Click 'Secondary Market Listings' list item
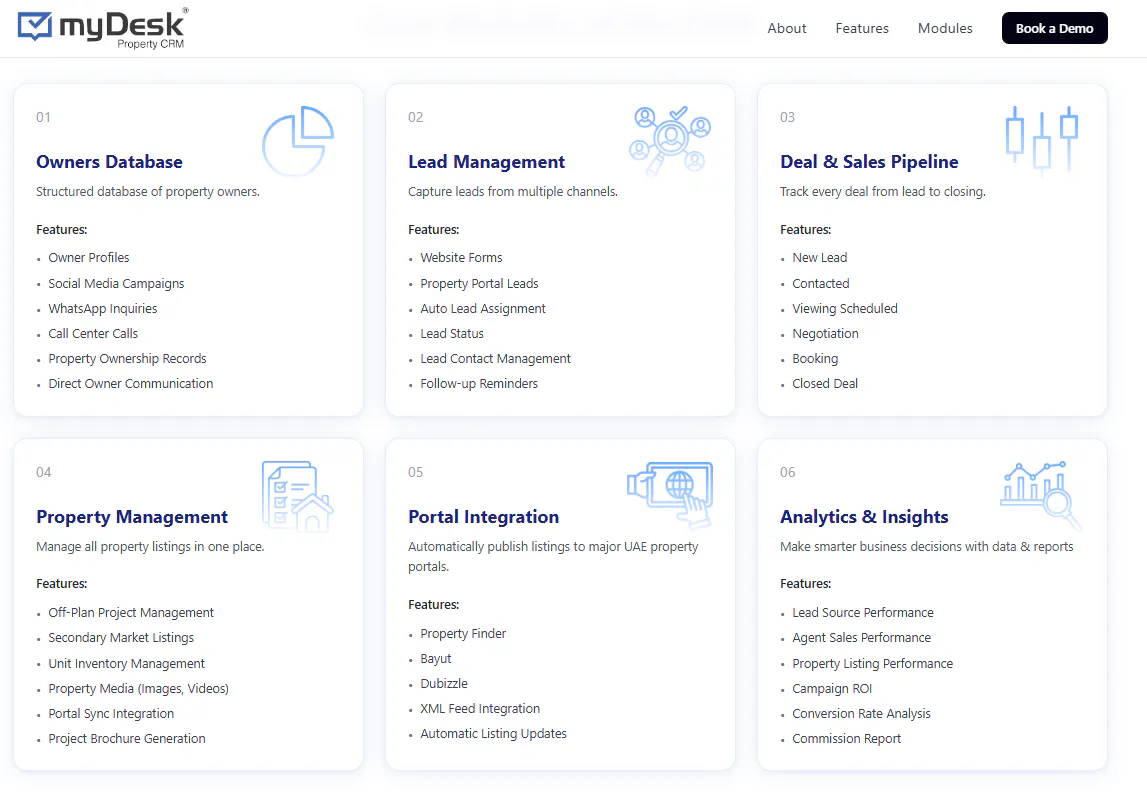 point(121,638)
